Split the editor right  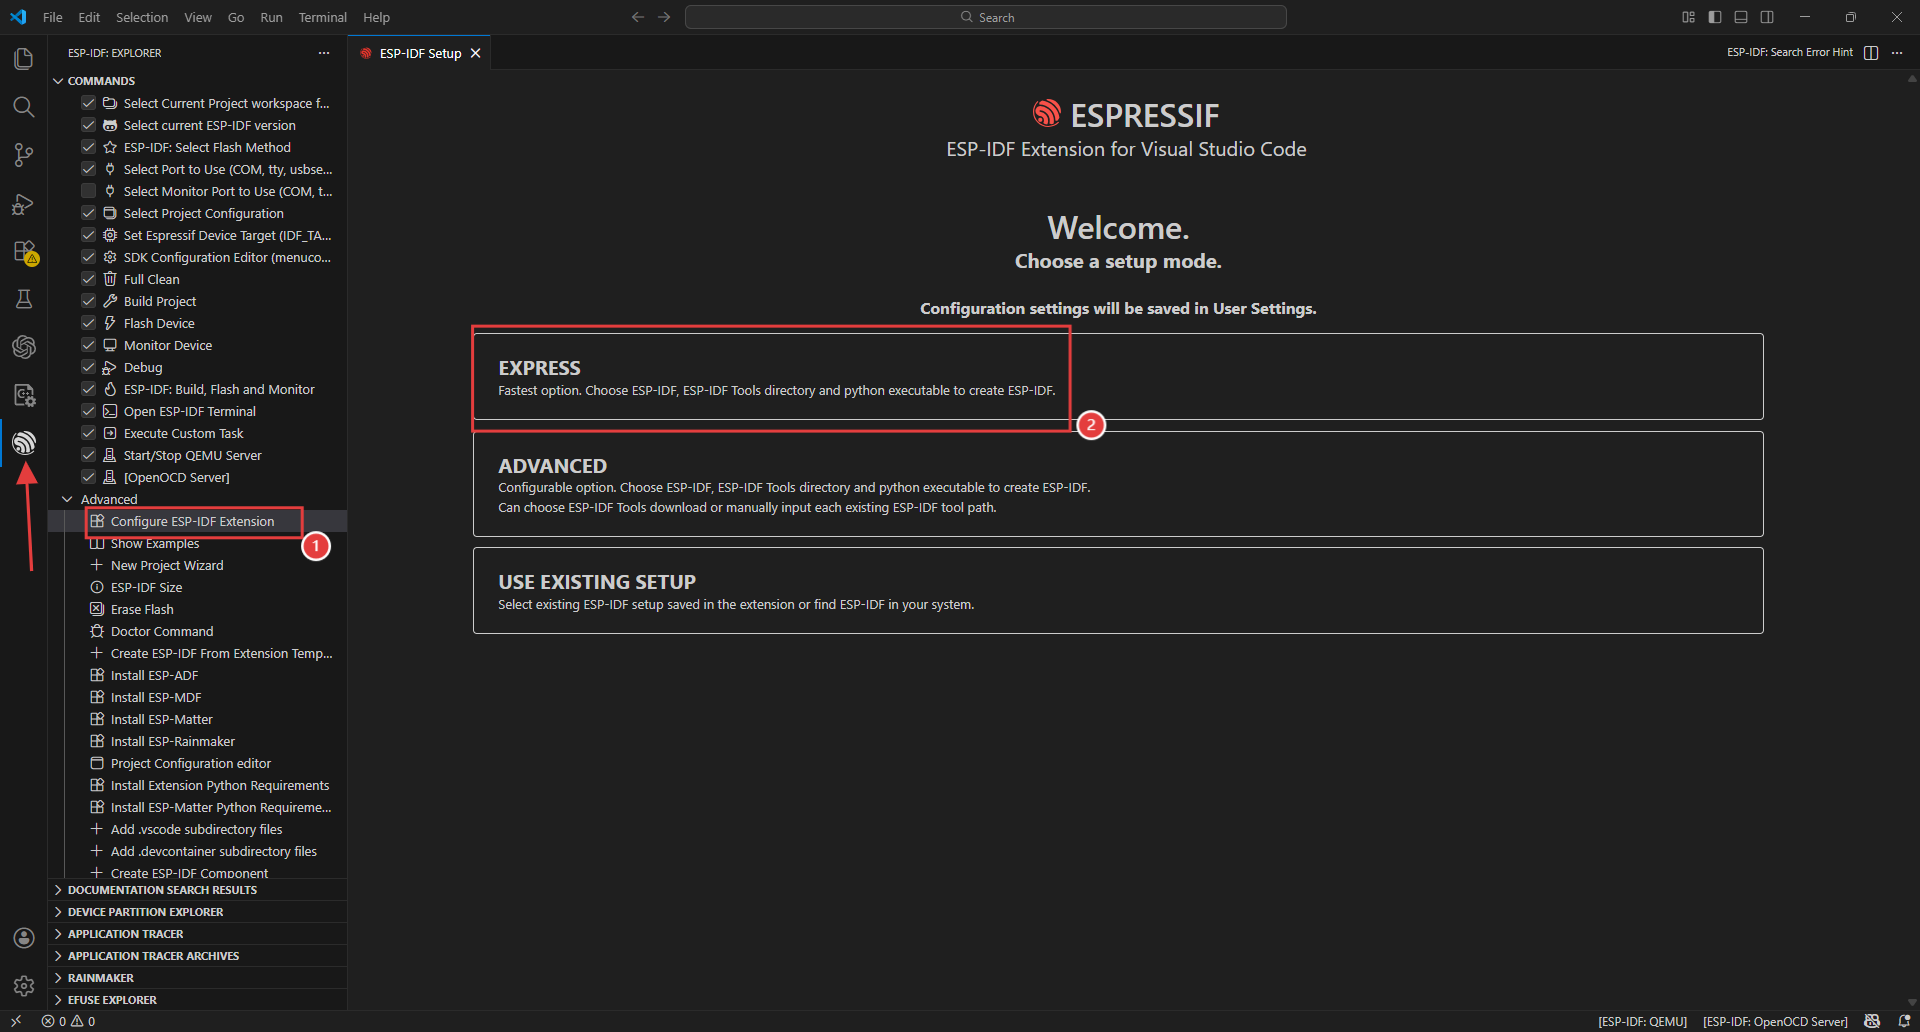pos(1871,53)
